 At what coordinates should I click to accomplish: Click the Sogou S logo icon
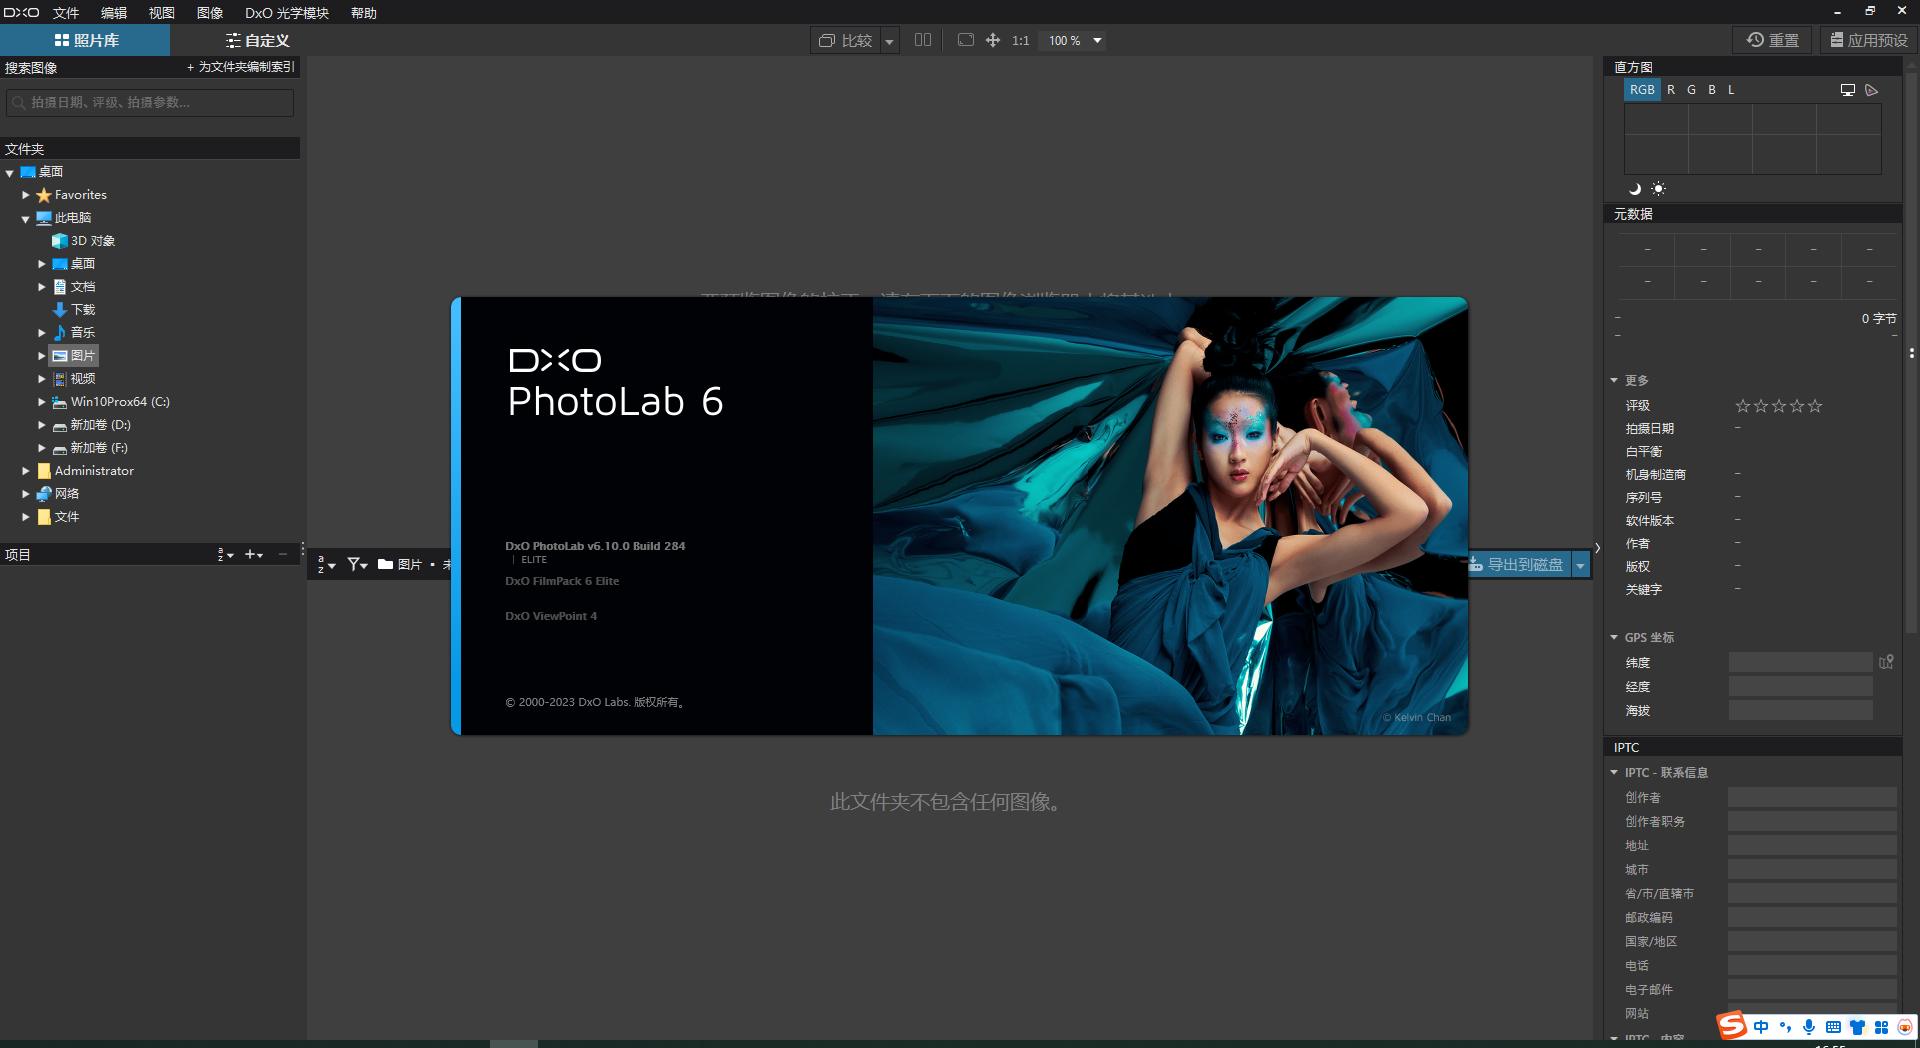click(x=1732, y=1025)
